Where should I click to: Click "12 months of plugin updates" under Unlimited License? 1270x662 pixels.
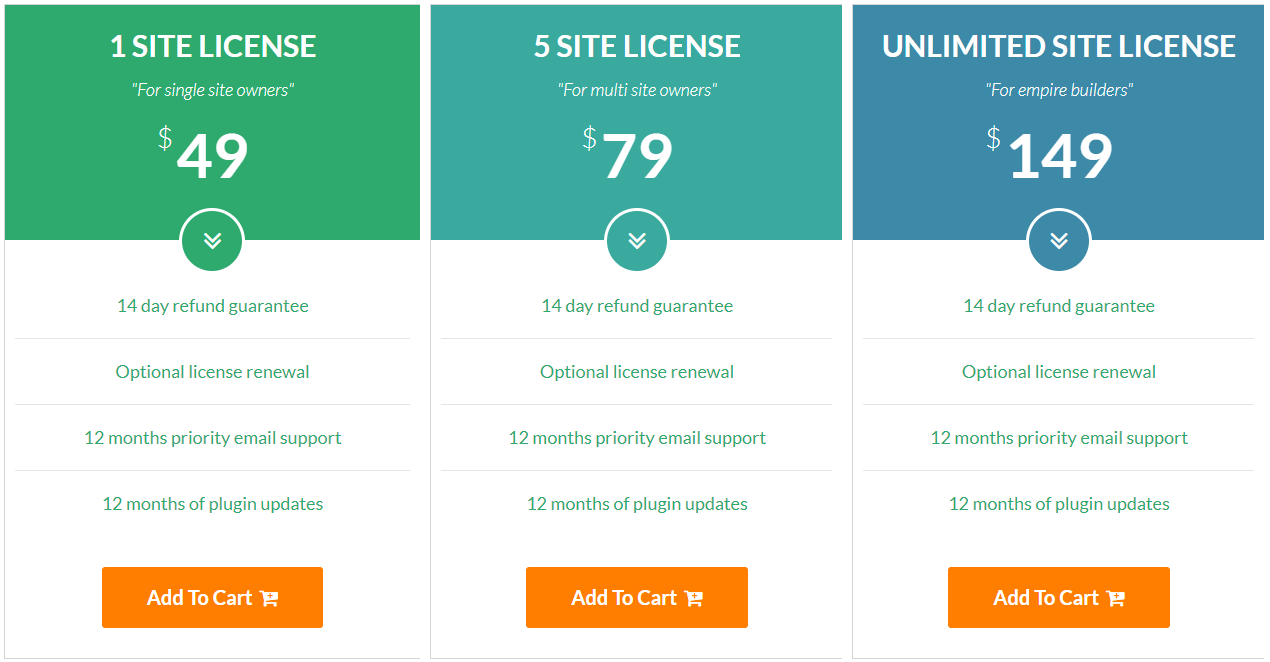1059,504
